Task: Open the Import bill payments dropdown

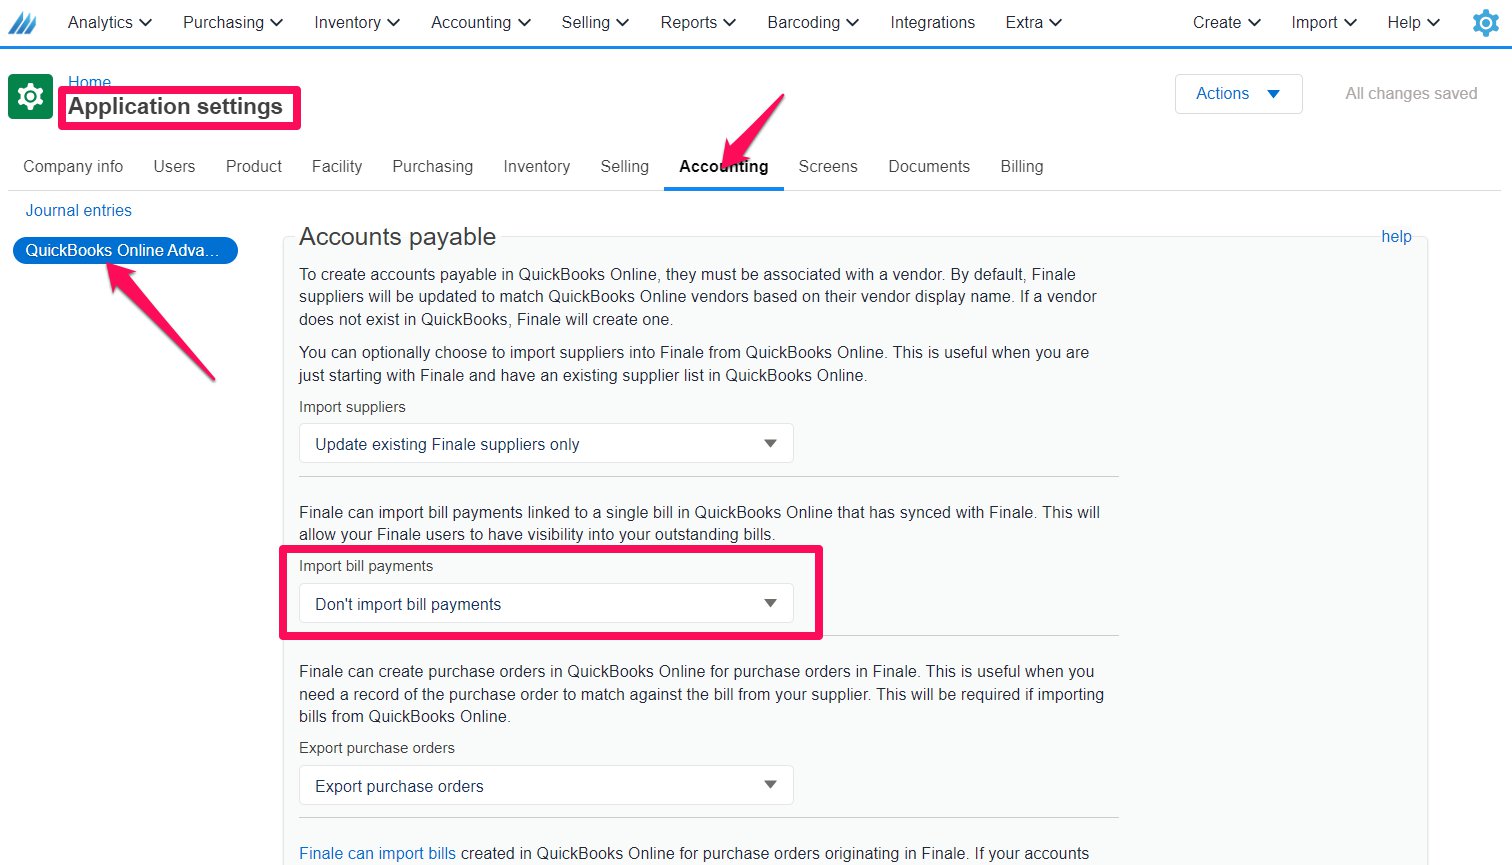Action: [x=546, y=604]
